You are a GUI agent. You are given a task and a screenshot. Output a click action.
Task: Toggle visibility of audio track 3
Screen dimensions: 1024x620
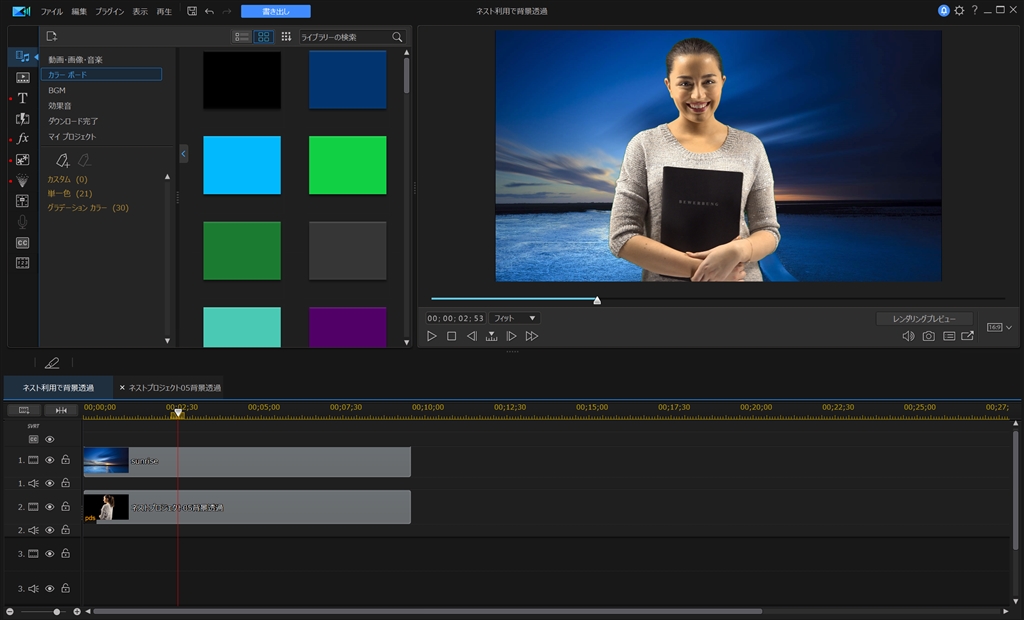pos(50,588)
